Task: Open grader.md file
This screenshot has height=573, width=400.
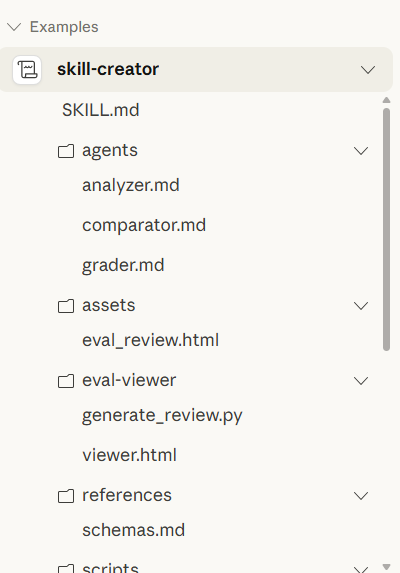Action: pyautogui.click(x=123, y=265)
